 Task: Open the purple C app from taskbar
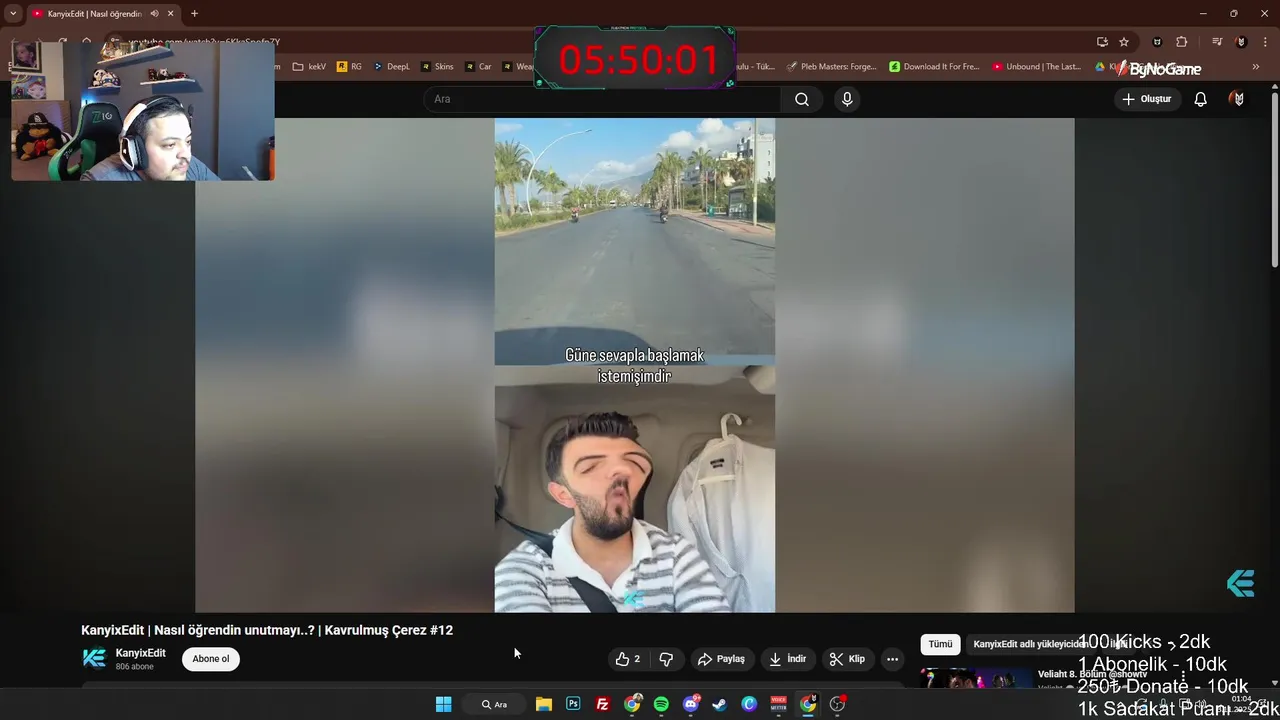[749, 704]
